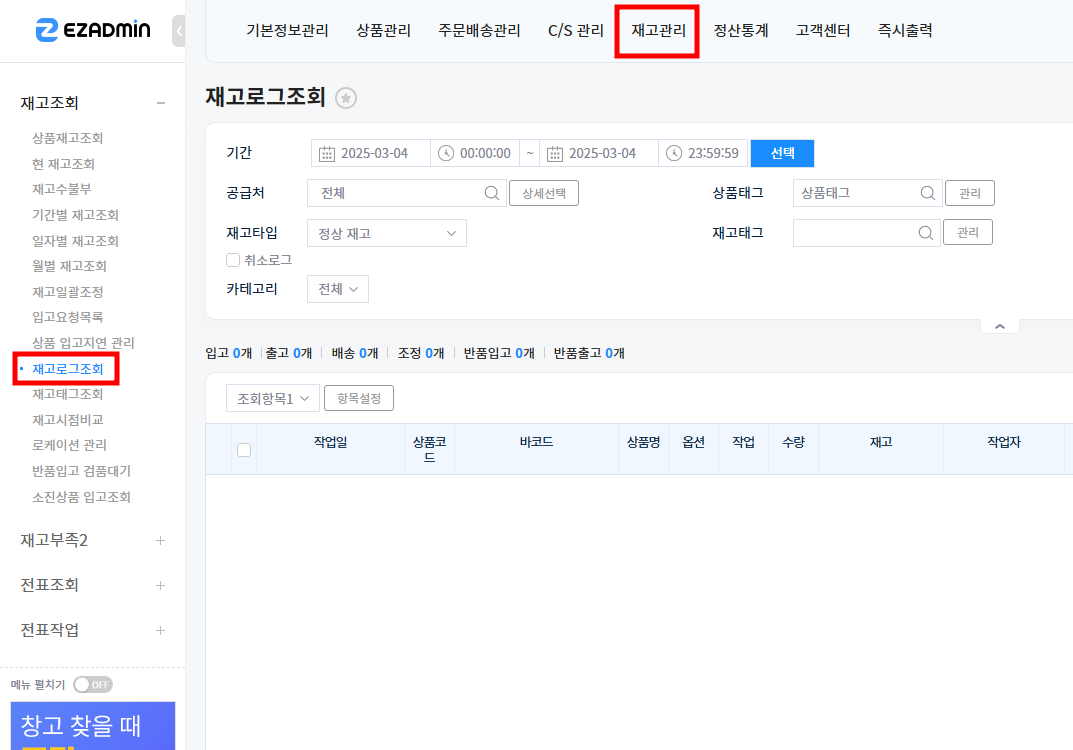Click the end time clock icon

(x=674, y=153)
